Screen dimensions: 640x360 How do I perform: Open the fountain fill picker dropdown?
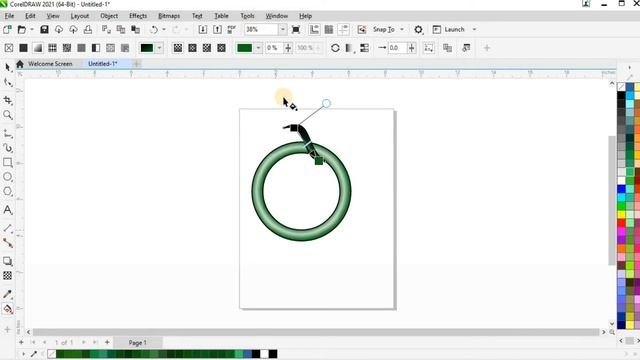159,48
